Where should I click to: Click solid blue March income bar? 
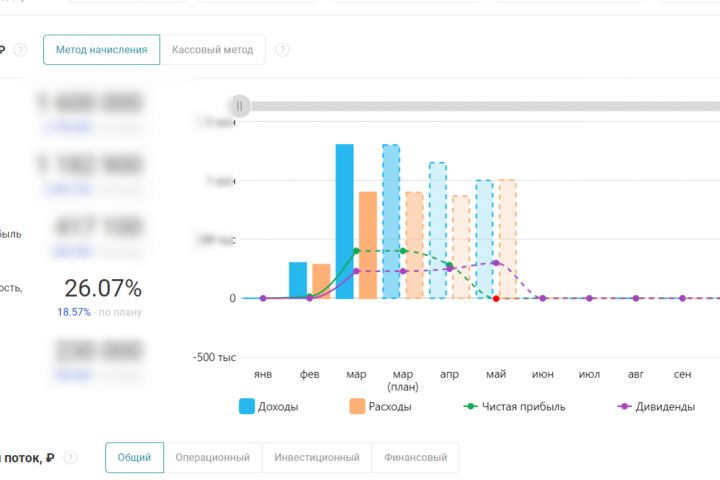pos(344,221)
